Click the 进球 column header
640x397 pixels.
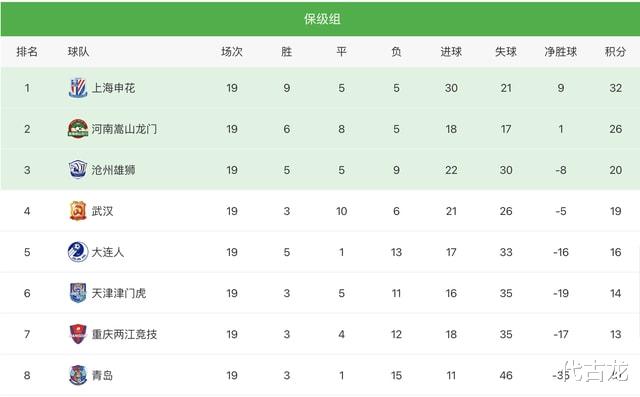451,52
